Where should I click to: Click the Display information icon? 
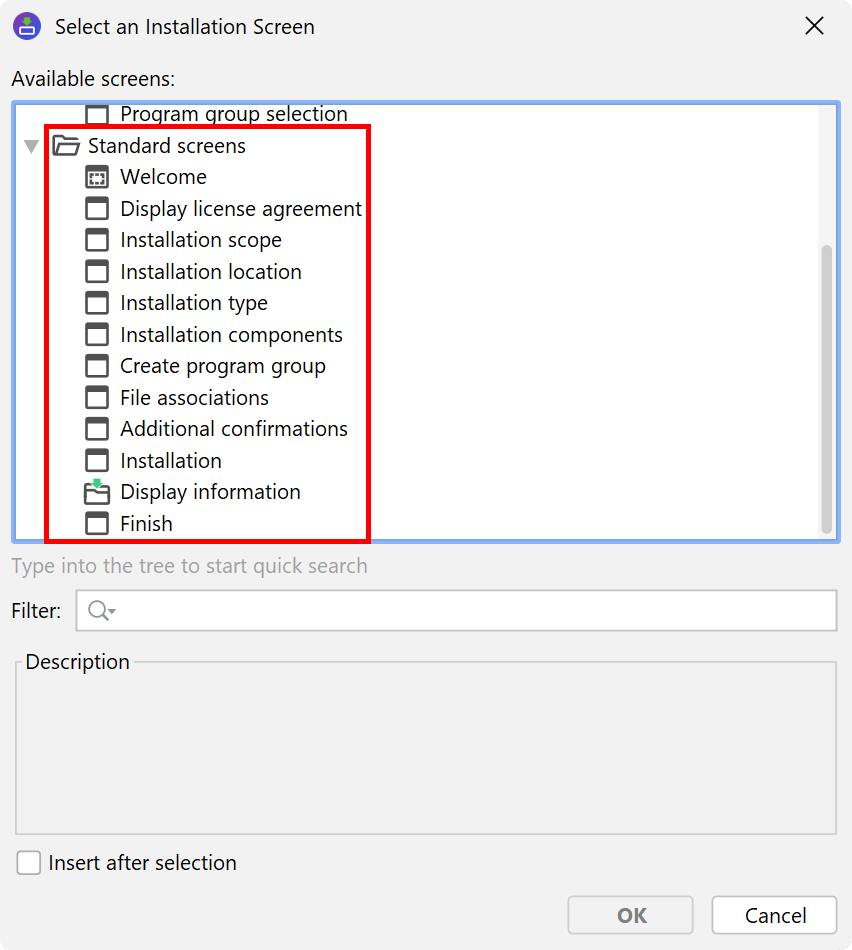(x=97, y=492)
